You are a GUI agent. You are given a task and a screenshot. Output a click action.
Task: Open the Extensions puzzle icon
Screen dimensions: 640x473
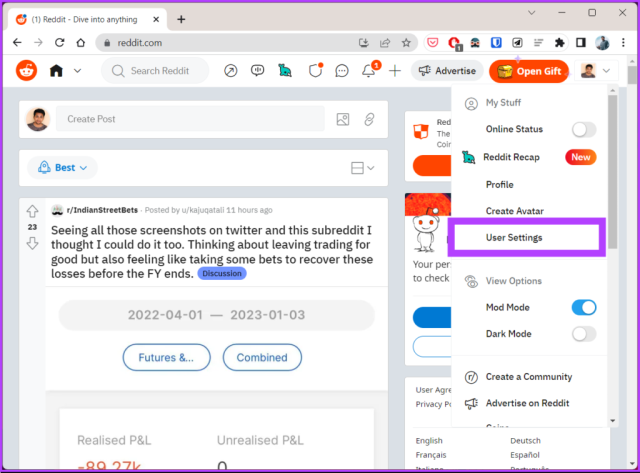coord(560,42)
